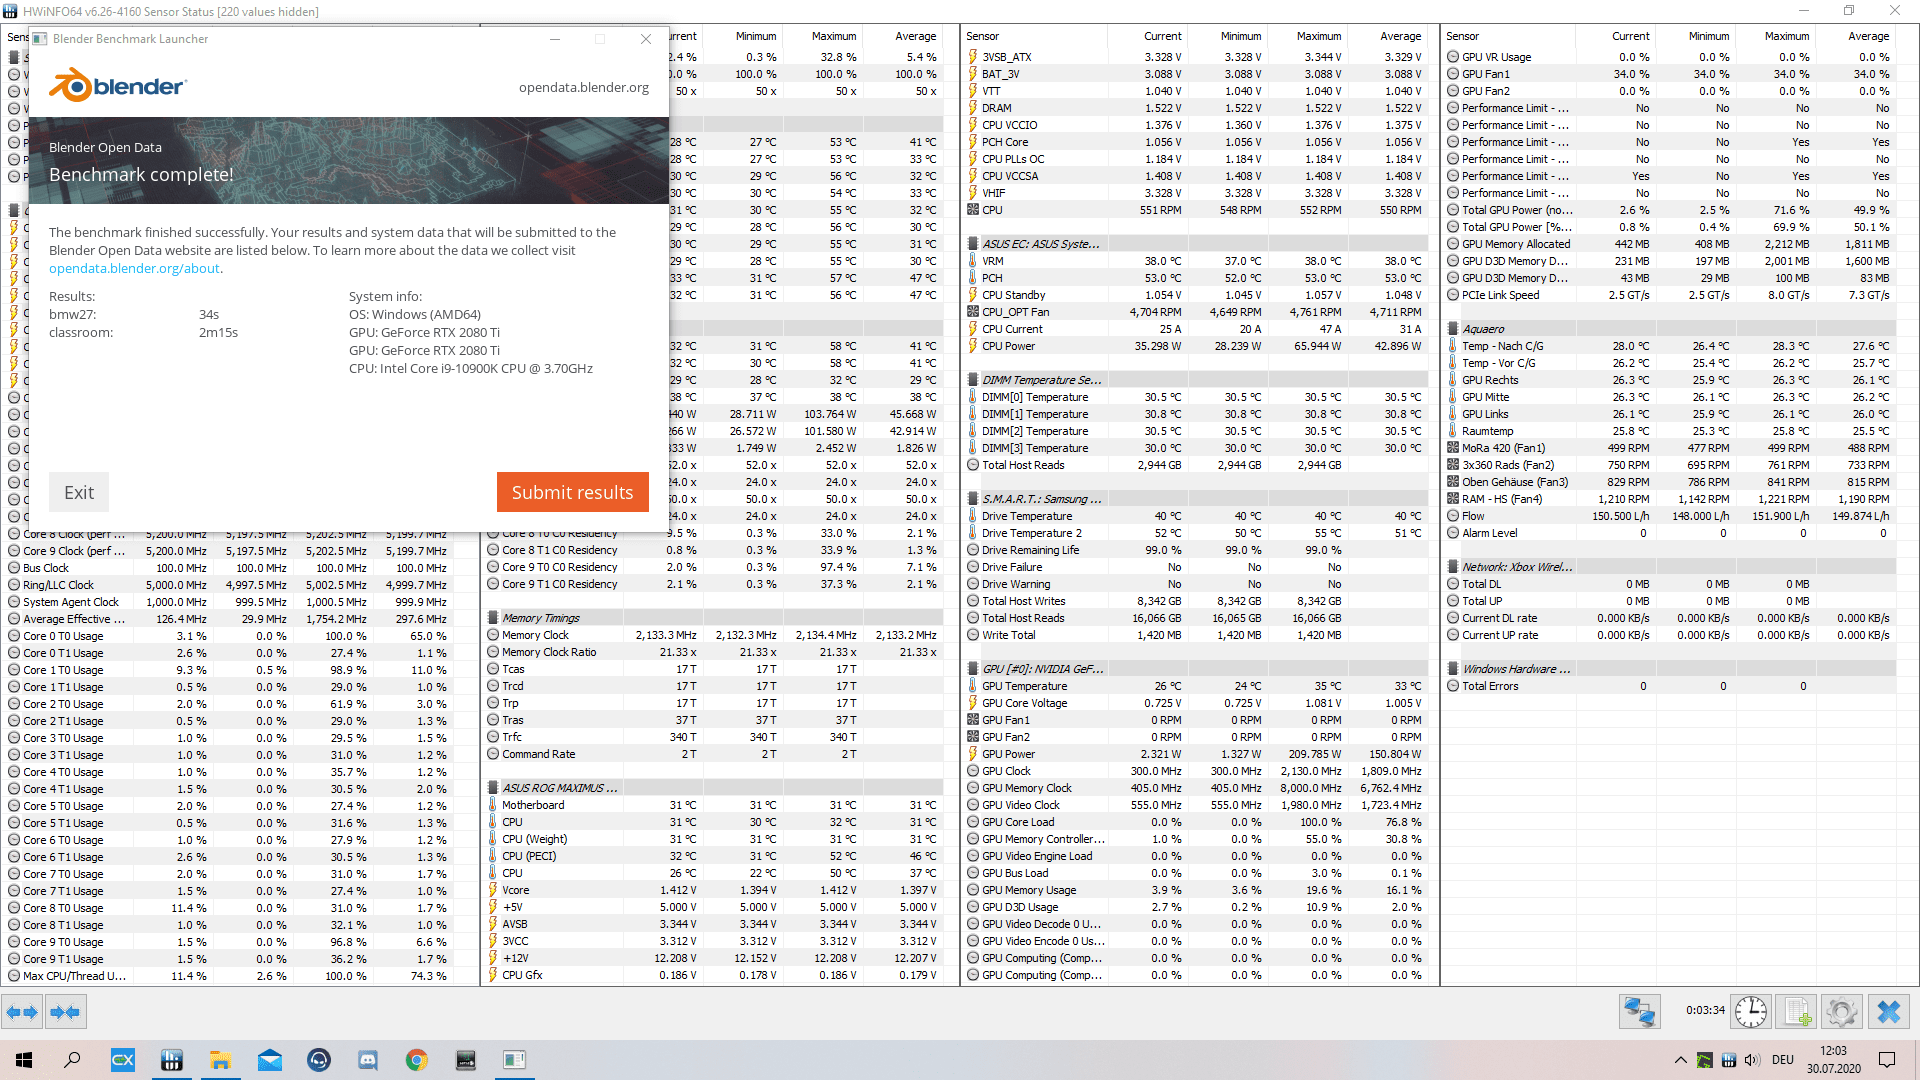Select the Vcore voltage row

point(713,890)
